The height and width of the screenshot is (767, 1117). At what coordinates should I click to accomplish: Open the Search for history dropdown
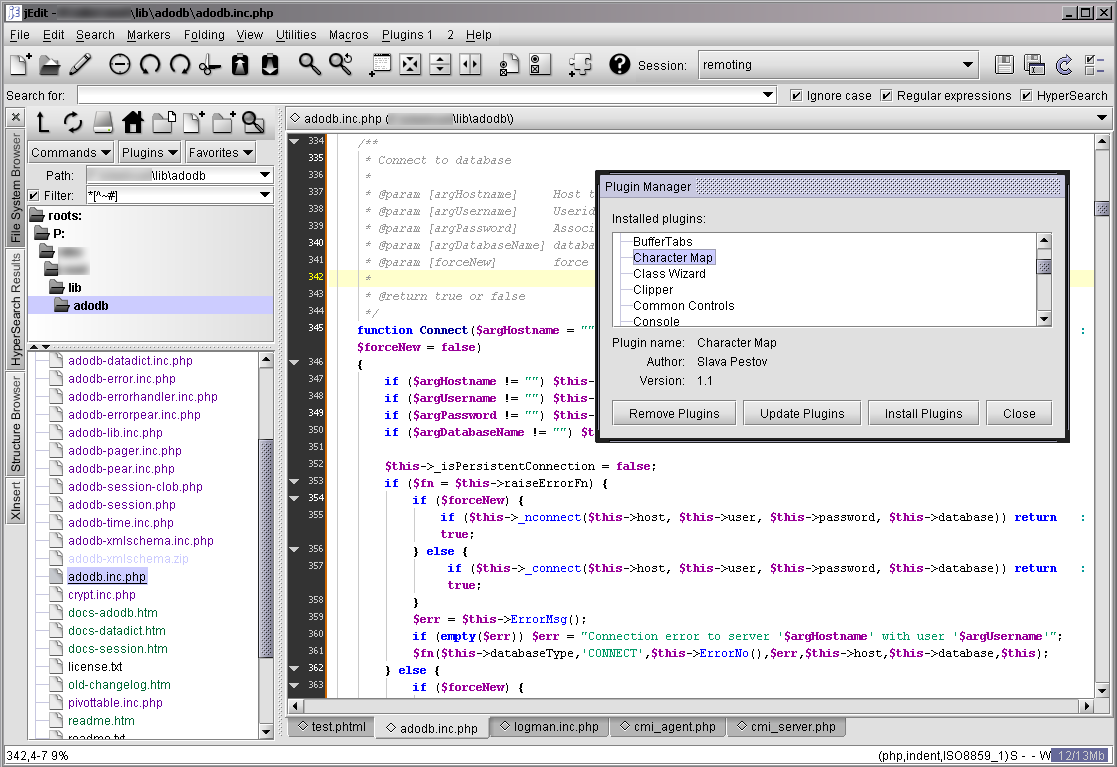coord(768,95)
